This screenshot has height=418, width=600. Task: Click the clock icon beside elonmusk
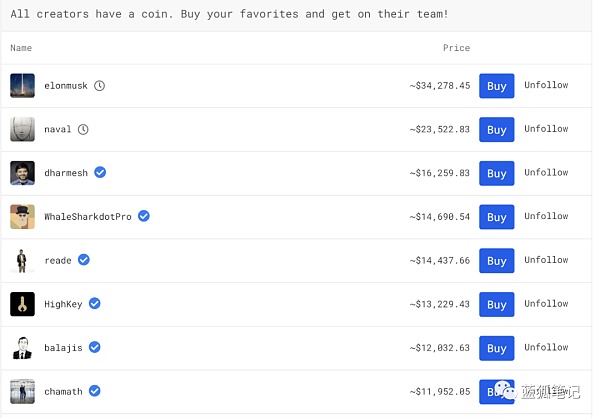[99, 86]
